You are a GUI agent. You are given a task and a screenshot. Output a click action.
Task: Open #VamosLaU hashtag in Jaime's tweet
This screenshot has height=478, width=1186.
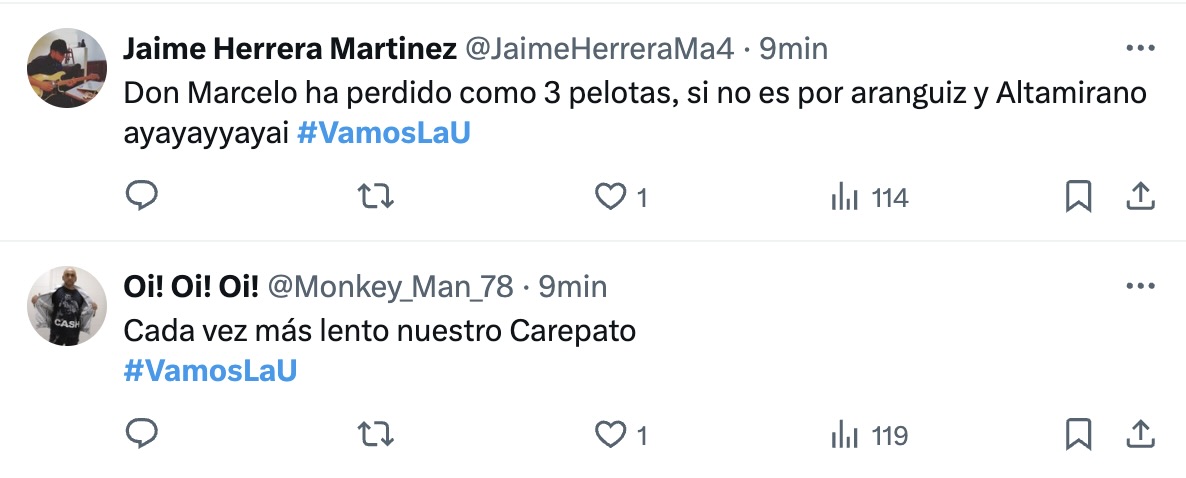pos(384,134)
